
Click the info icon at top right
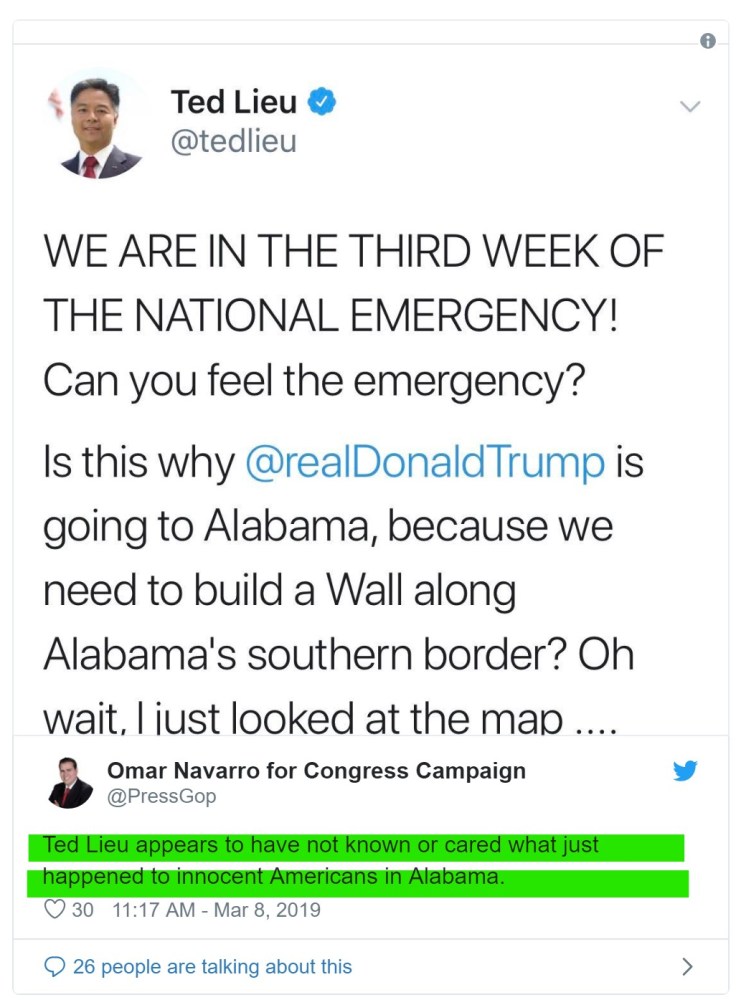(708, 41)
